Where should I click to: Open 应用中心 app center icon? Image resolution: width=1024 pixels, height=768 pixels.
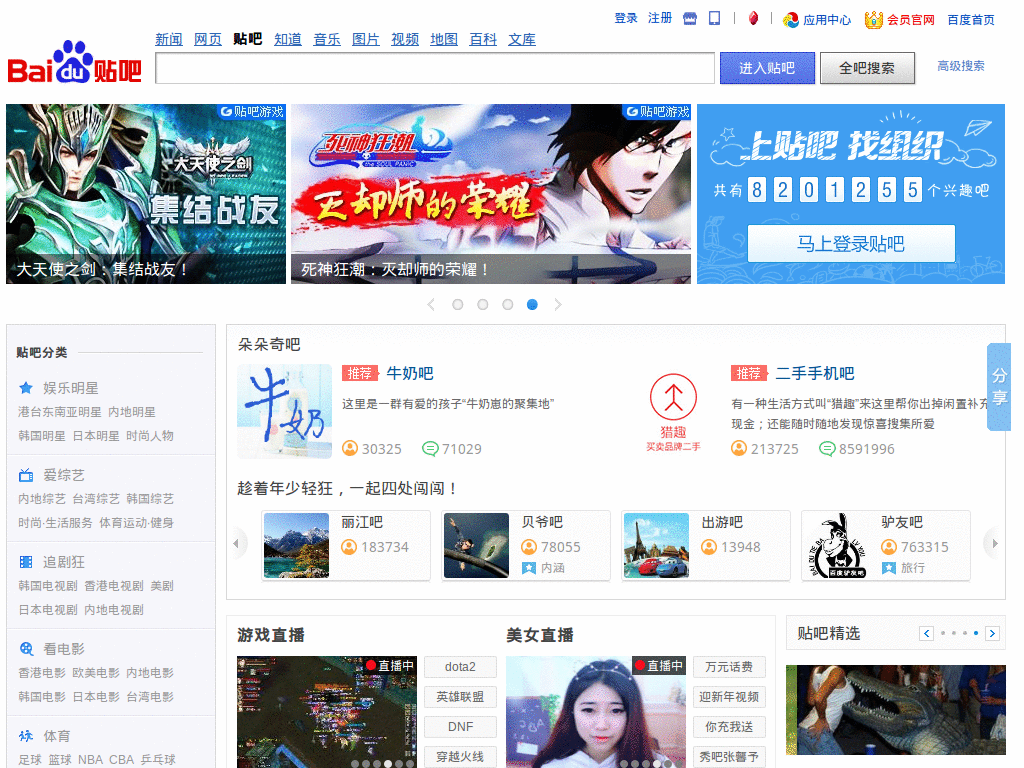pos(791,20)
